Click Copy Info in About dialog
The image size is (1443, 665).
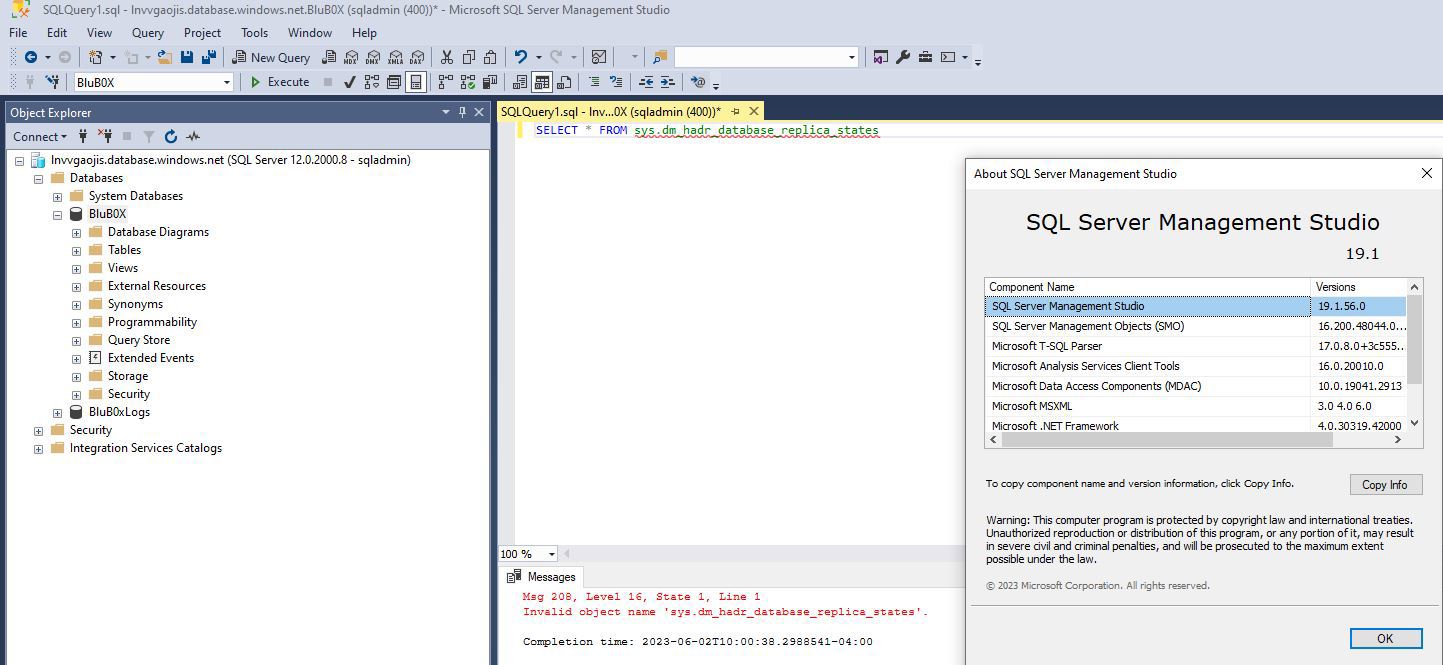click(x=1385, y=484)
